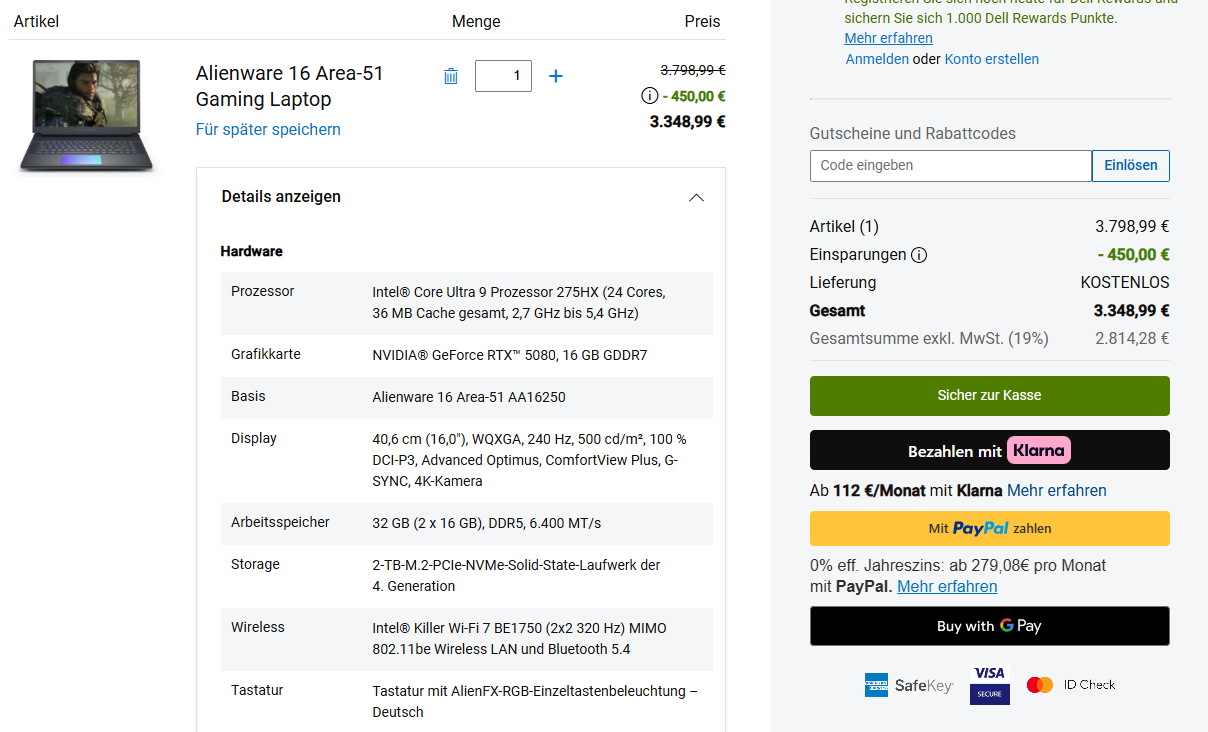
Task: Click the quantity input field
Action: pyautogui.click(x=503, y=76)
